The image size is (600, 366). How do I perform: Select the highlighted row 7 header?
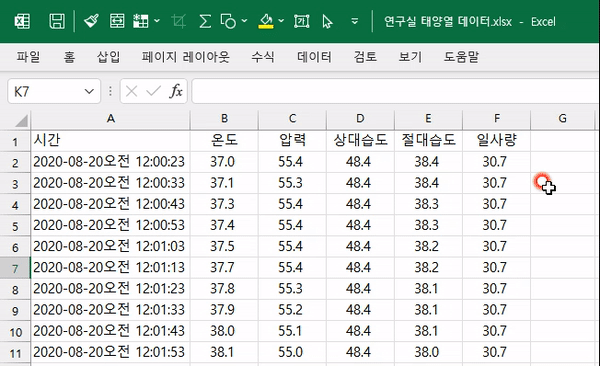tap(15, 268)
